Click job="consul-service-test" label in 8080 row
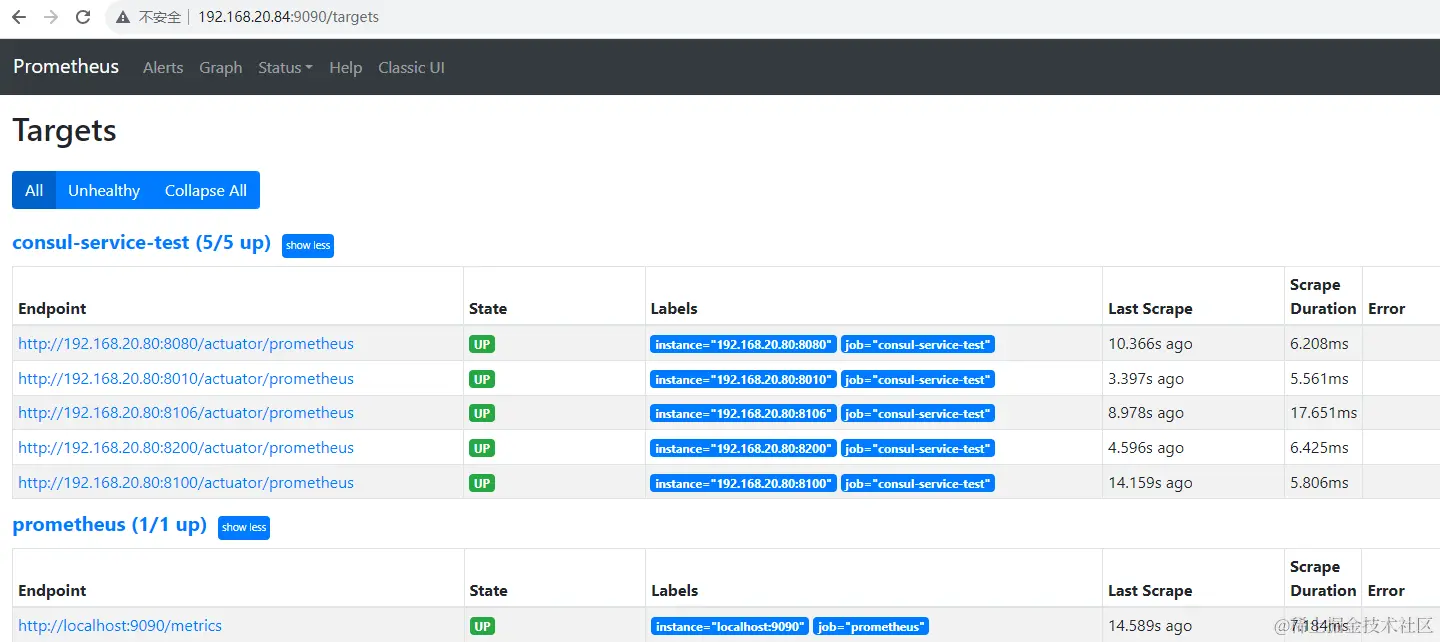 coord(918,345)
